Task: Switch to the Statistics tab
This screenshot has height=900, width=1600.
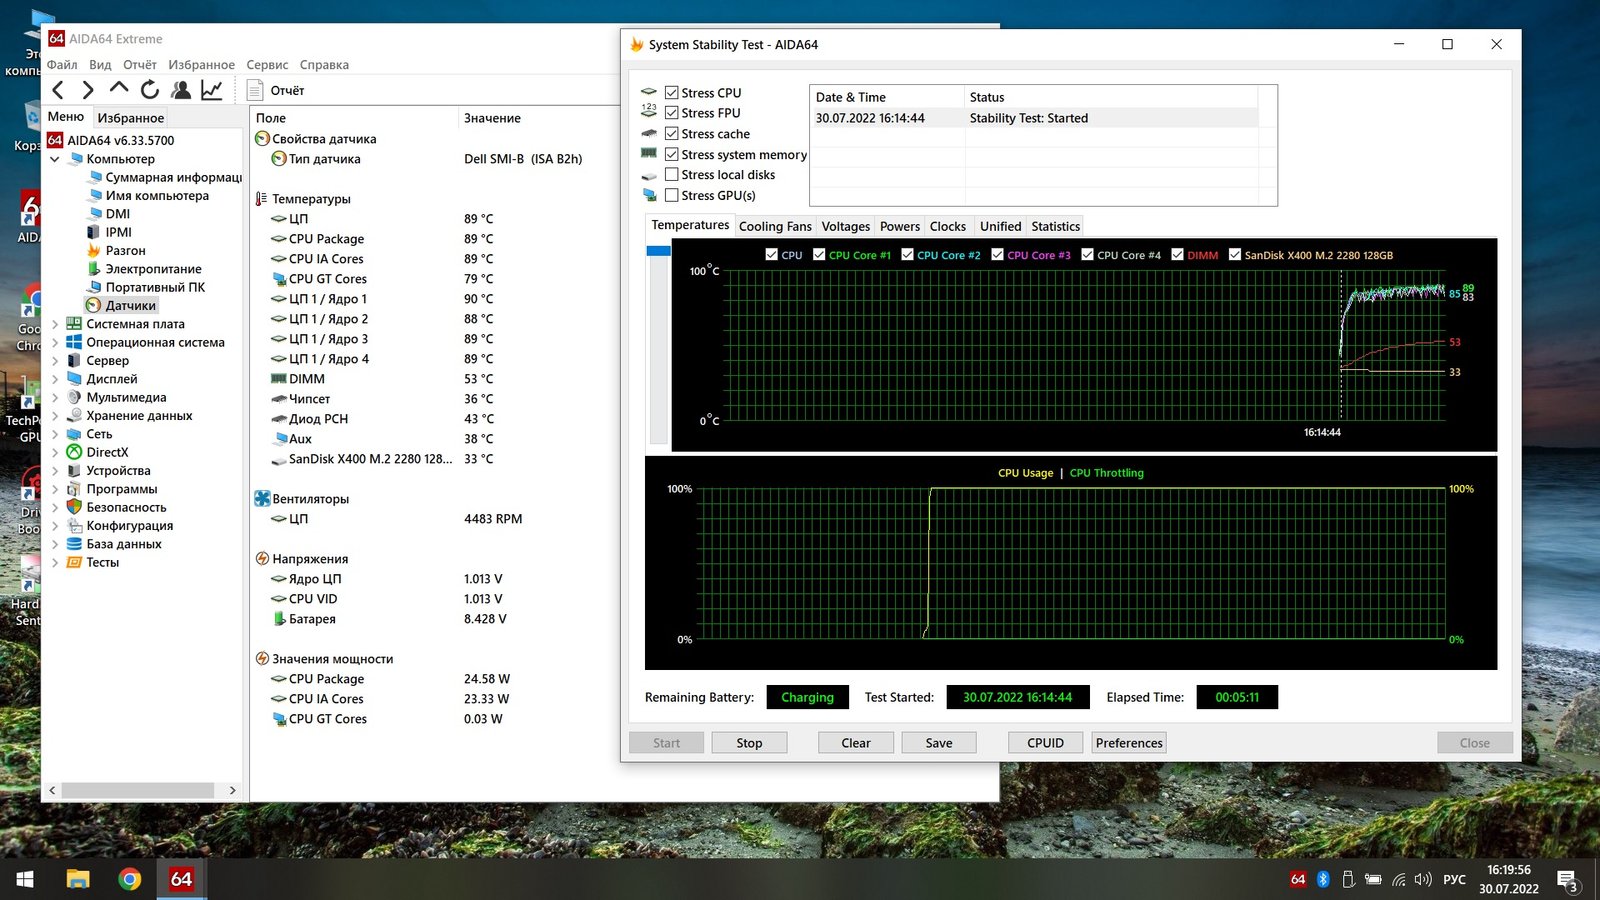Action: [1056, 227]
